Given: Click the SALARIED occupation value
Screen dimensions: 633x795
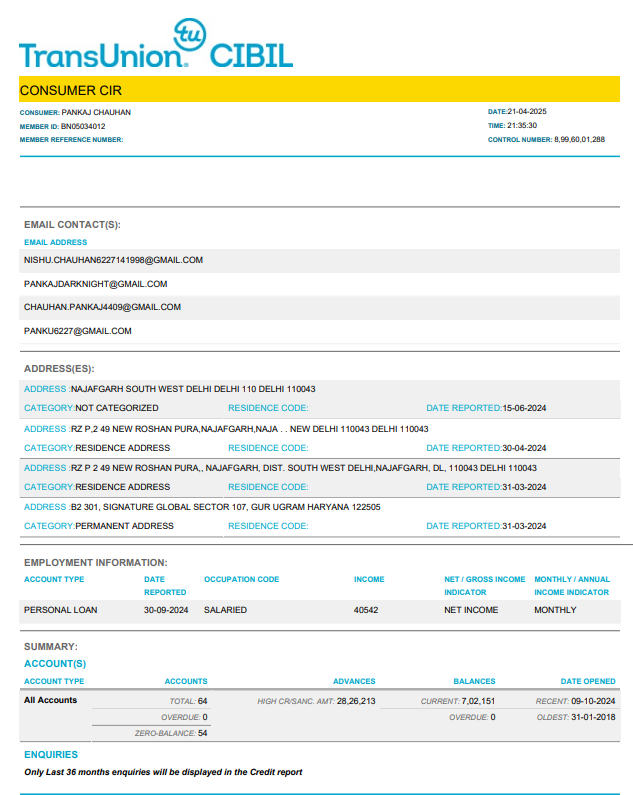Looking at the screenshot, I should click(225, 610).
